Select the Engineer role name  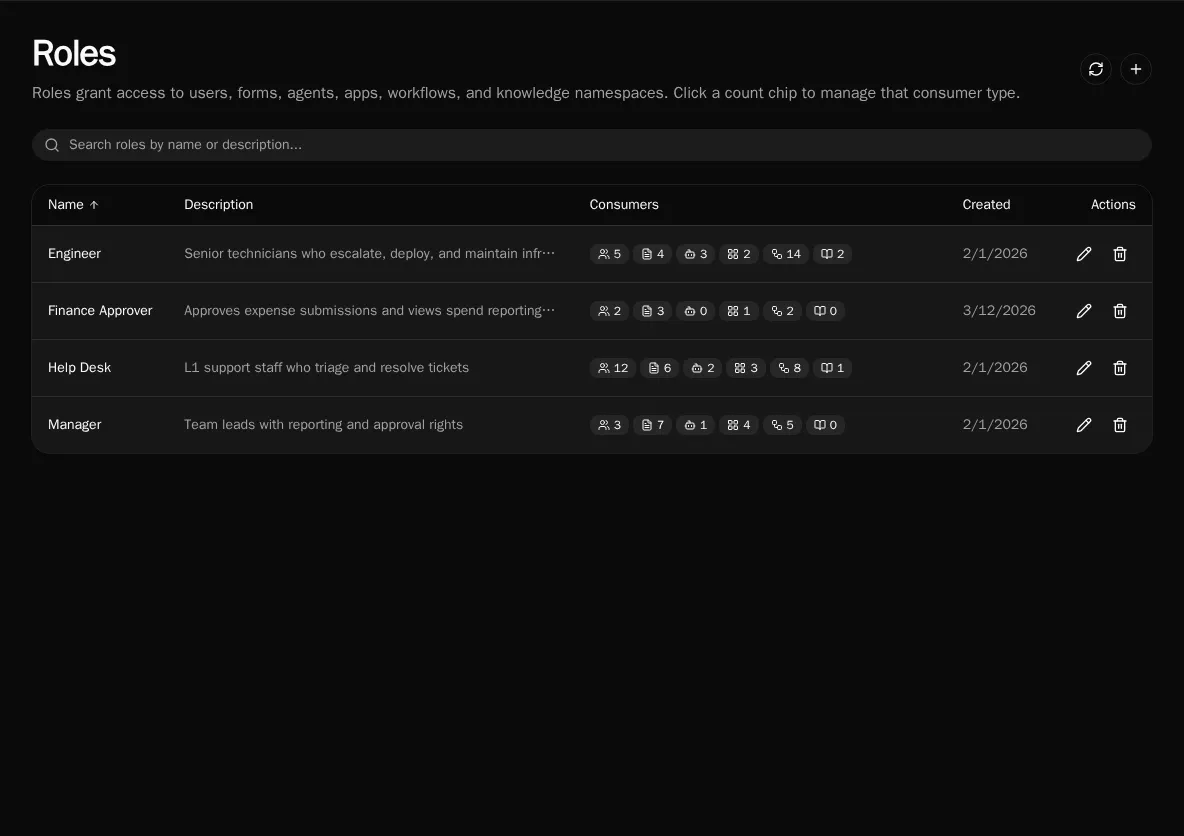pos(74,254)
